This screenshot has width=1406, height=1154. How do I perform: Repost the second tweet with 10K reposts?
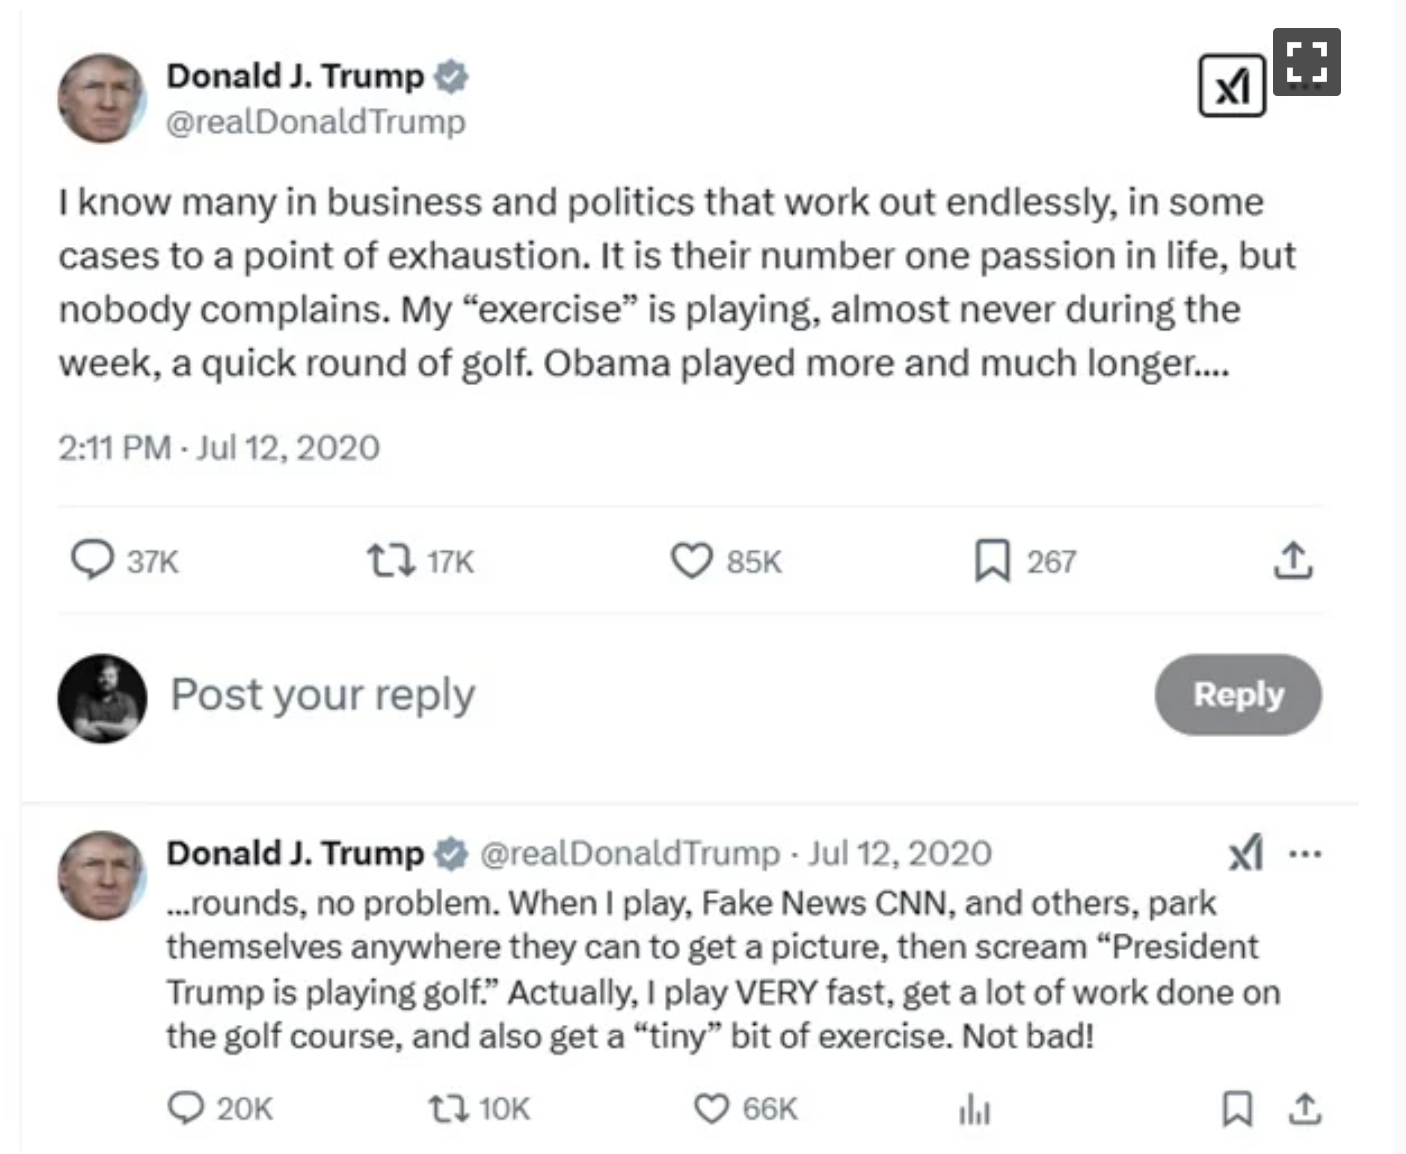(x=449, y=1108)
